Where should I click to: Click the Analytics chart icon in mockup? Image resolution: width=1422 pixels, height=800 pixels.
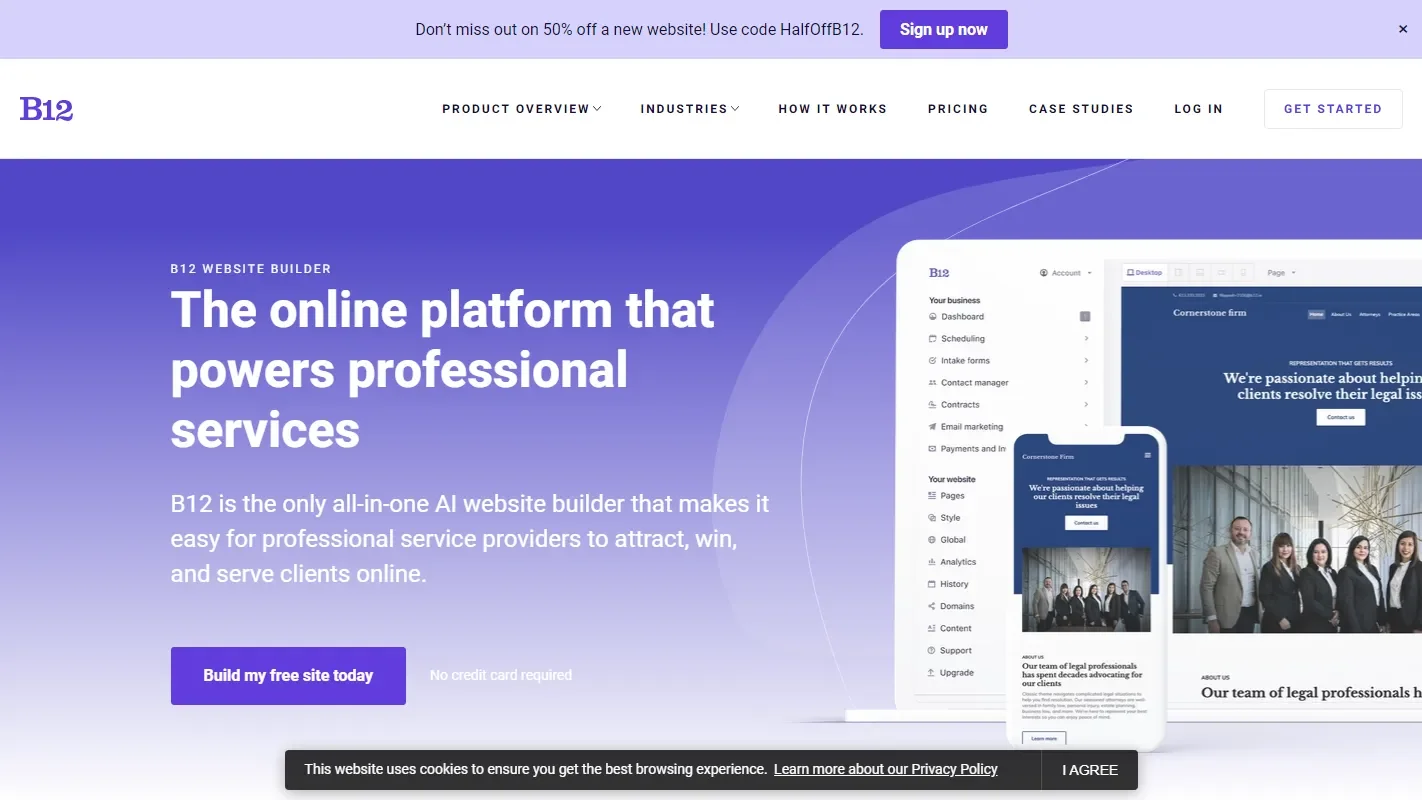coord(932,562)
